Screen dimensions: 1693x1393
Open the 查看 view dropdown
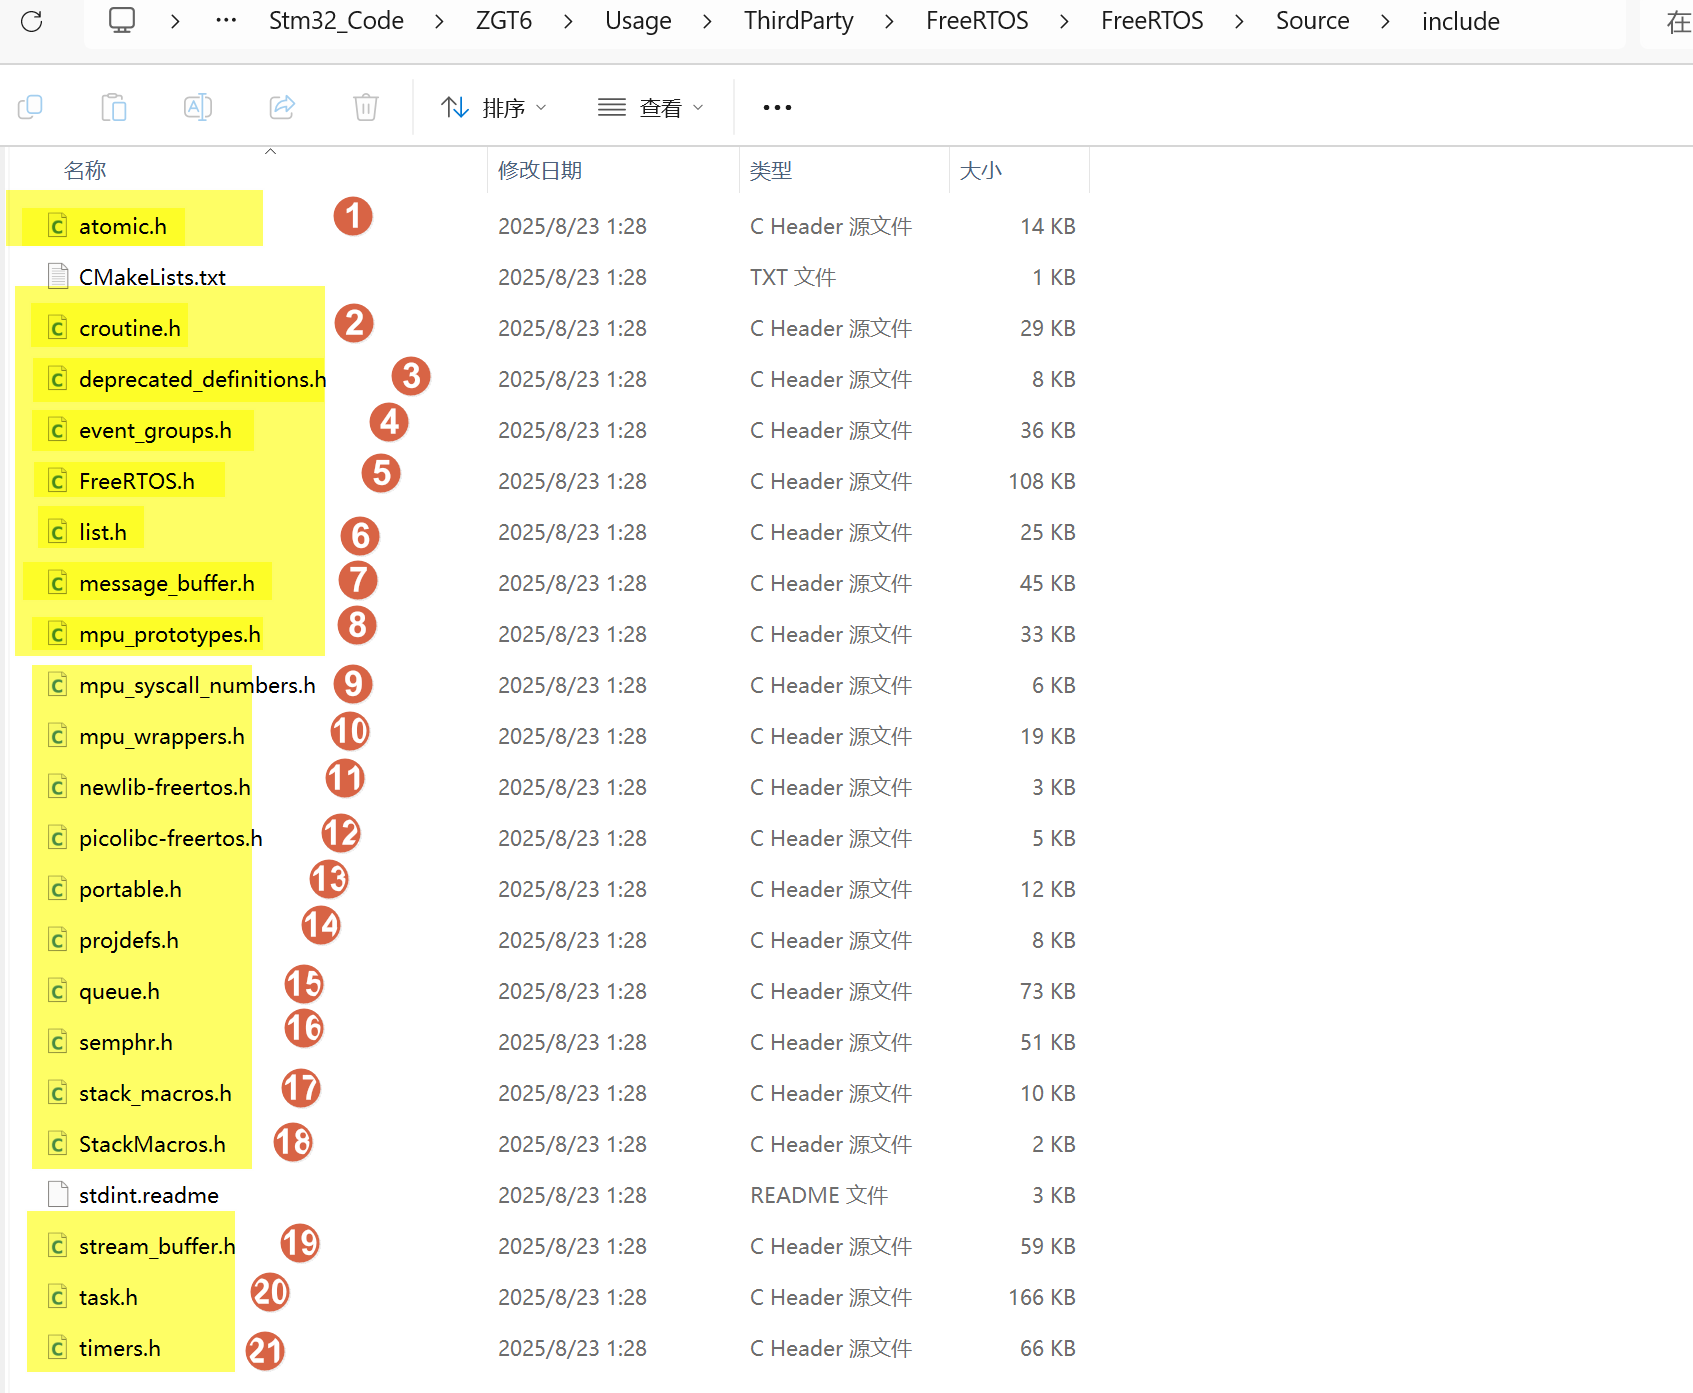(x=651, y=107)
